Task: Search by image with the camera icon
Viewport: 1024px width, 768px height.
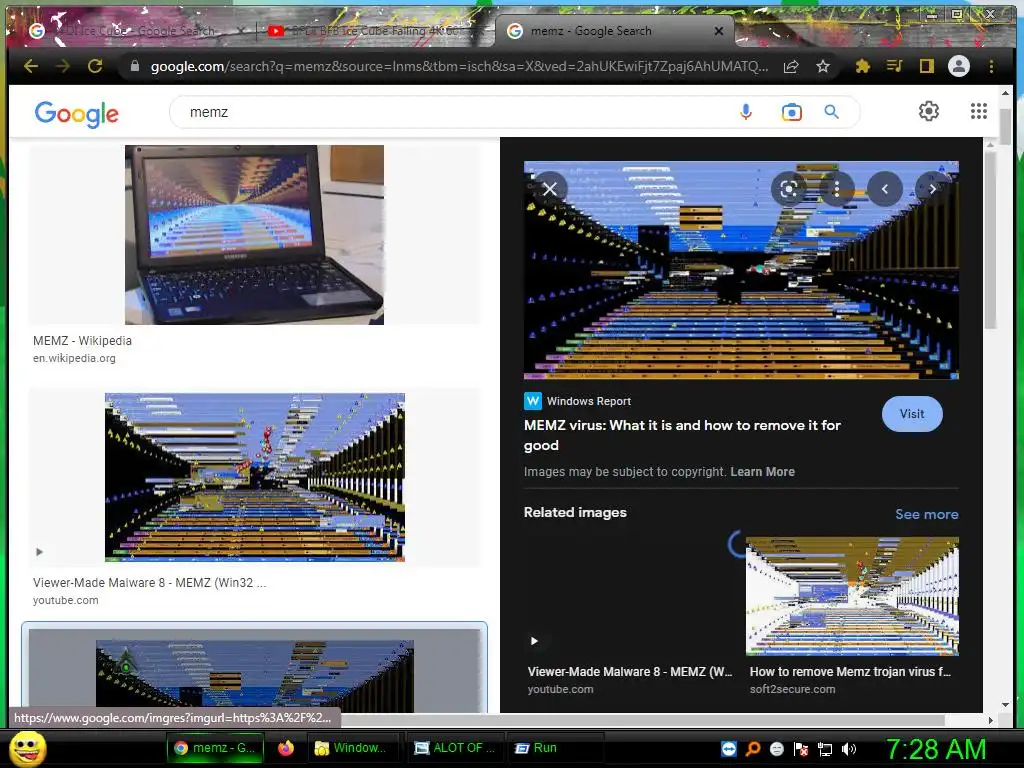Action: [x=792, y=112]
